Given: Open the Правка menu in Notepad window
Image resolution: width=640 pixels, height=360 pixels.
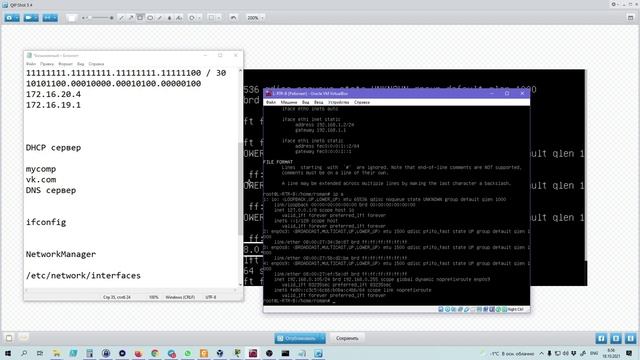Looking at the screenshot, I should [47, 64].
